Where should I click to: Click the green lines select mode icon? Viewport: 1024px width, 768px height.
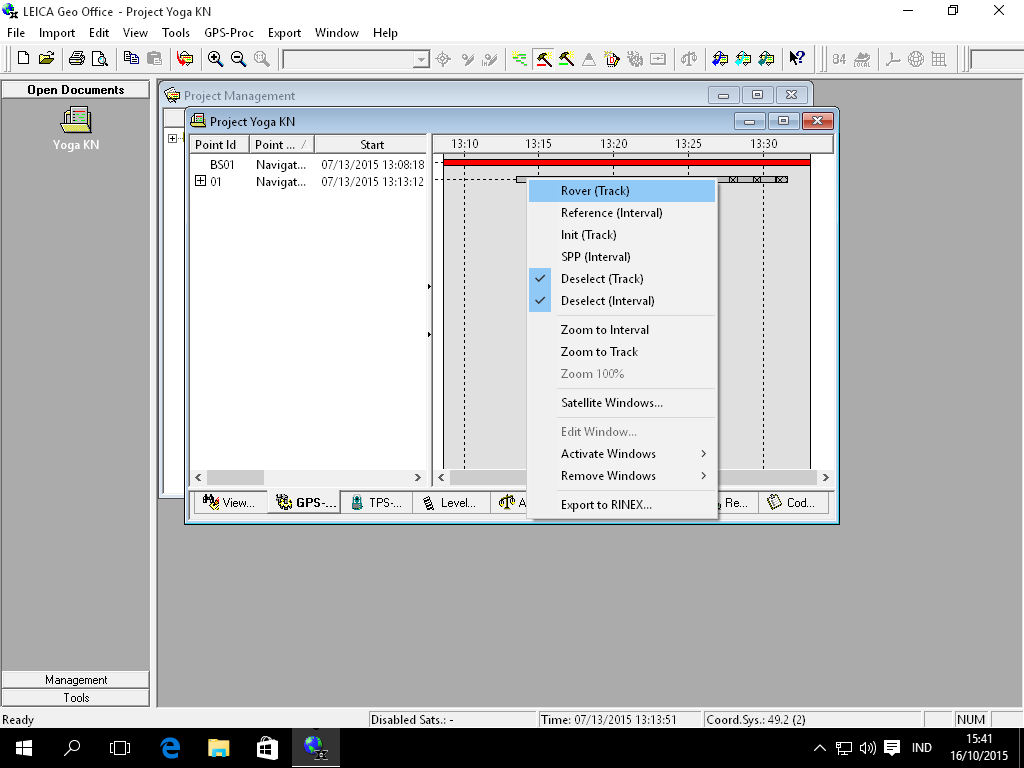click(520, 59)
